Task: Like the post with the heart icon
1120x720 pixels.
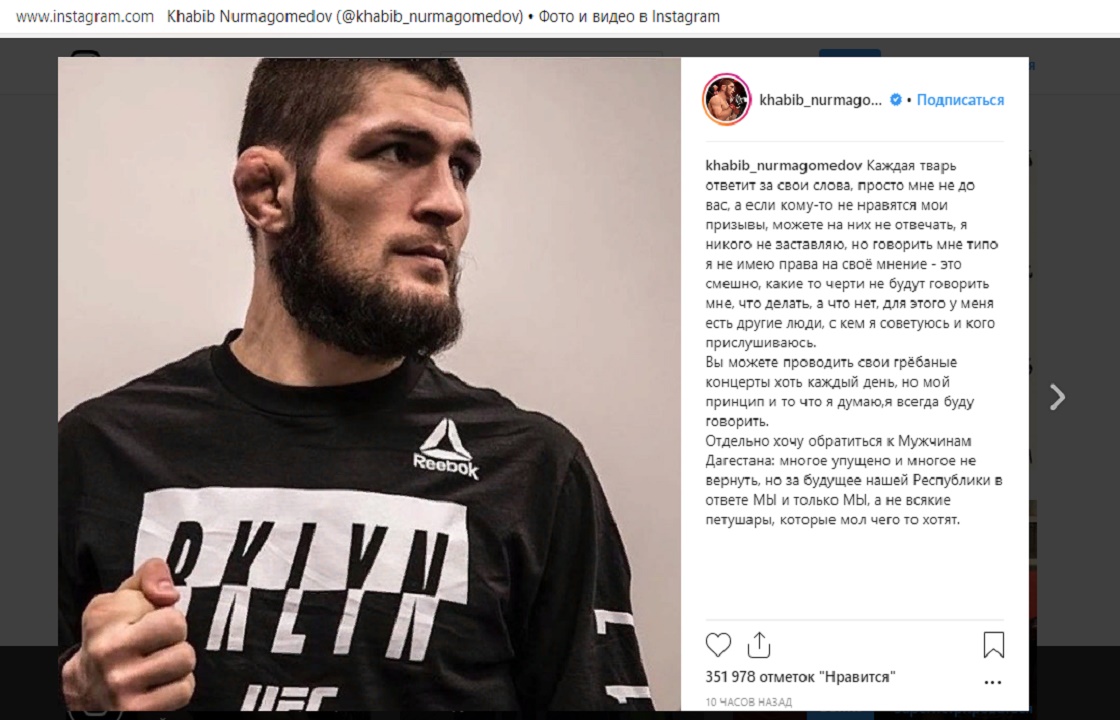Action: [x=718, y=645]
